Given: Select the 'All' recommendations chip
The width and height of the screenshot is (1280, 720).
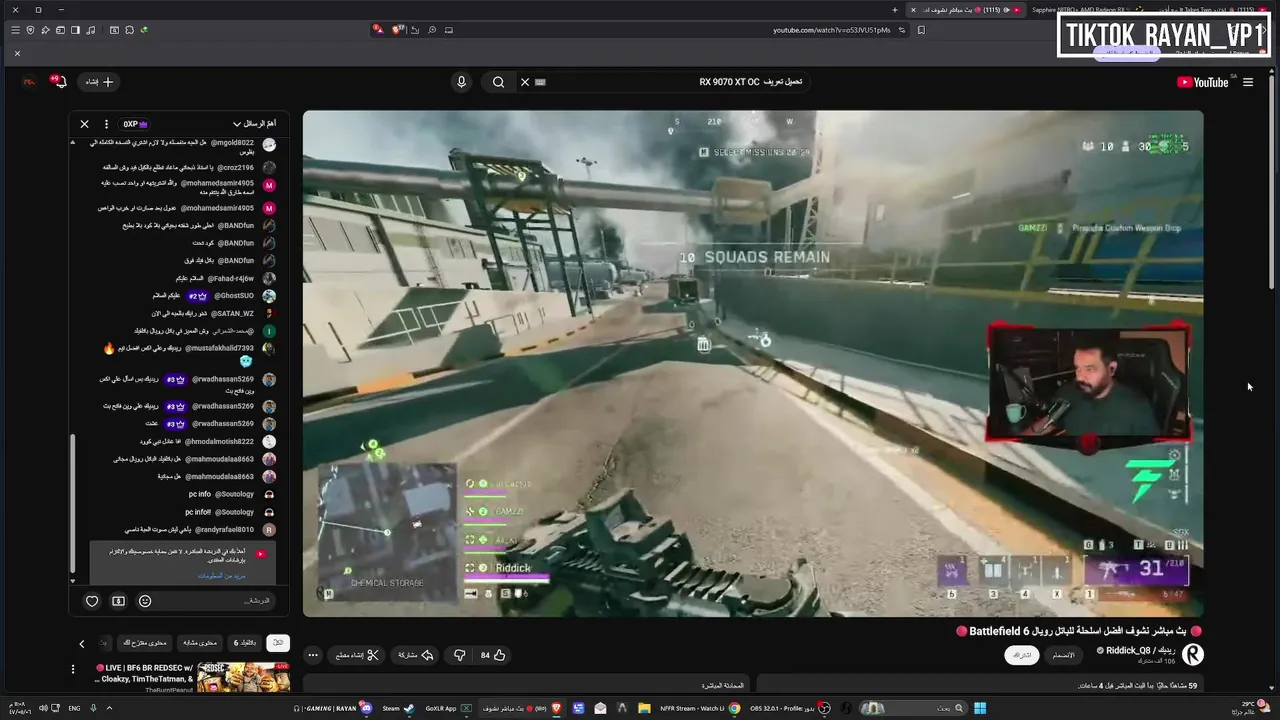Looking at the screenshot, I should 277,643.
